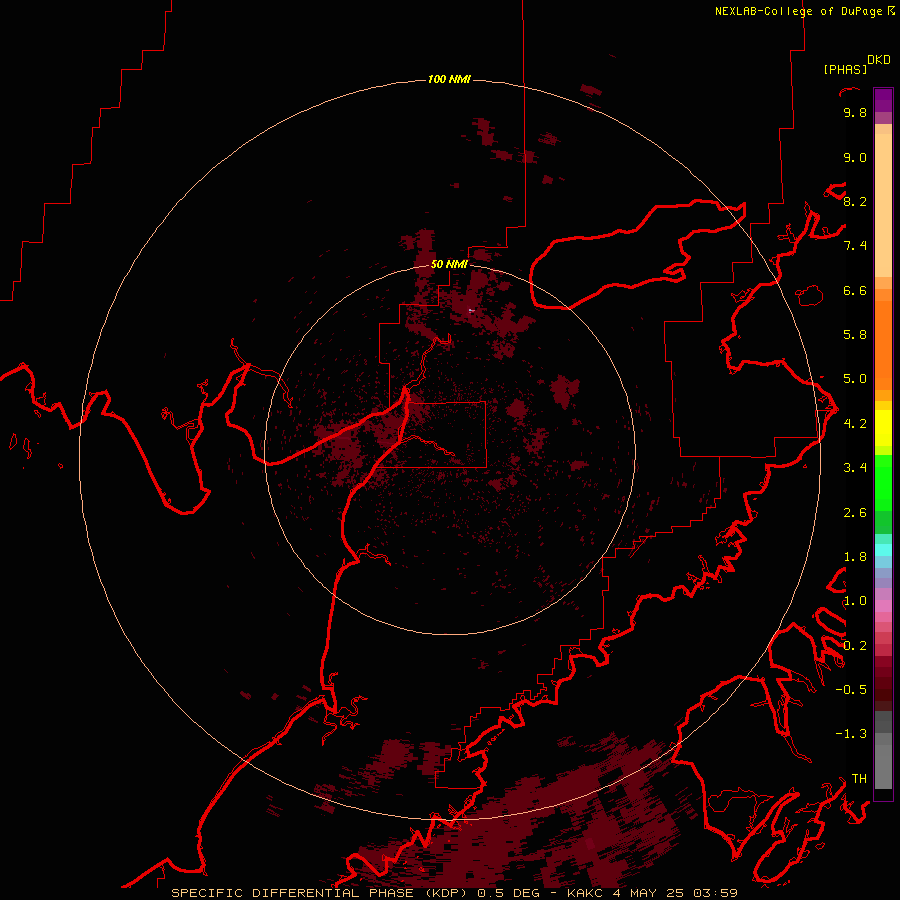Viewport: 900px width, 900px height.
Task: Click the 4.2 value on the color scale
Action: pyautogui.click(x=855, y=424)
